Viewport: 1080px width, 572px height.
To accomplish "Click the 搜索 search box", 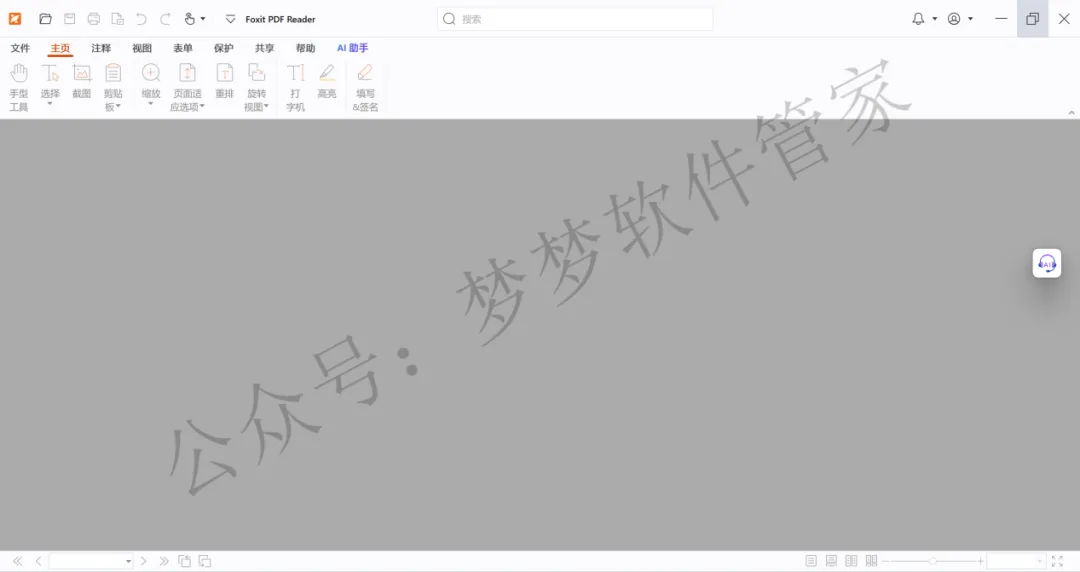I will pos(575,19).
